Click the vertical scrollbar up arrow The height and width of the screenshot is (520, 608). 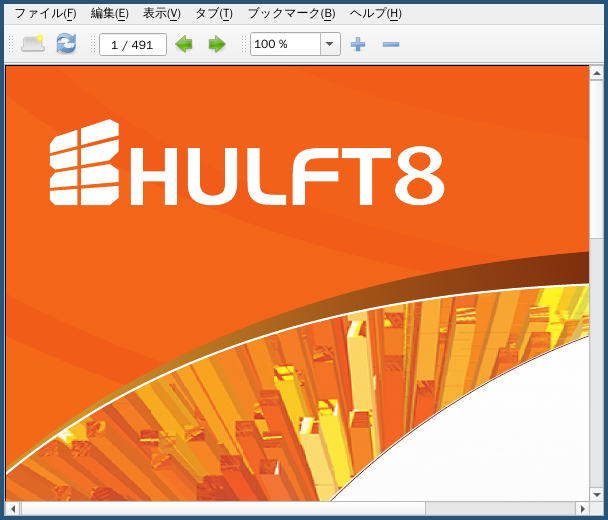[x=596, y=73]
